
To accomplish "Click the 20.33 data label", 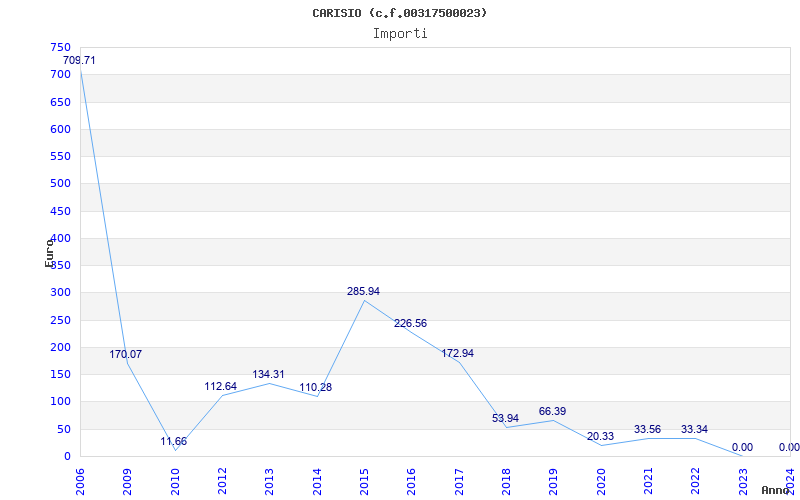I will coord(600,437).
